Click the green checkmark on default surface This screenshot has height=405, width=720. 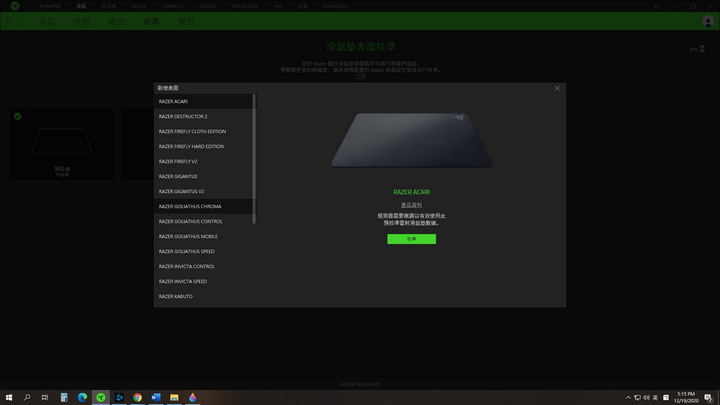tap(17, 116)
